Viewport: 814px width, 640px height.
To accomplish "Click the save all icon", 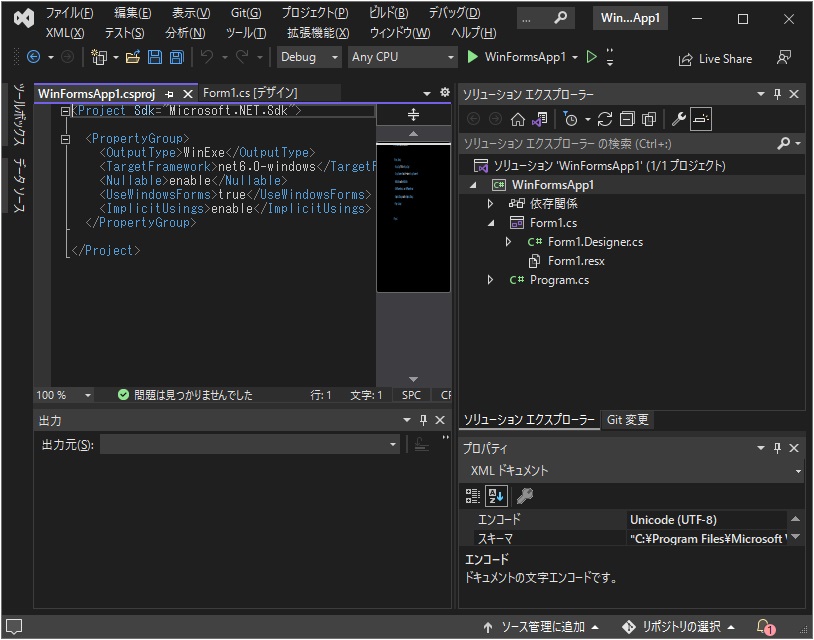I will pyautogui.click(x=177, y=57).
